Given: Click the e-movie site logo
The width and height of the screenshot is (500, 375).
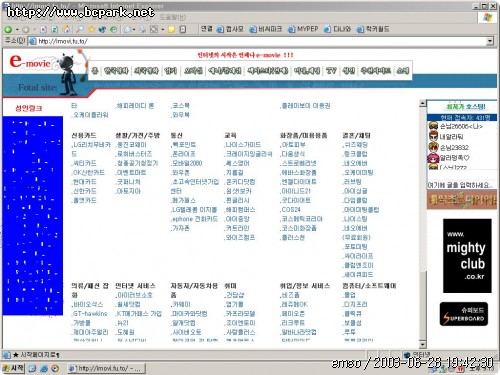Looking at the screenshot, I should tap(30, 62).
